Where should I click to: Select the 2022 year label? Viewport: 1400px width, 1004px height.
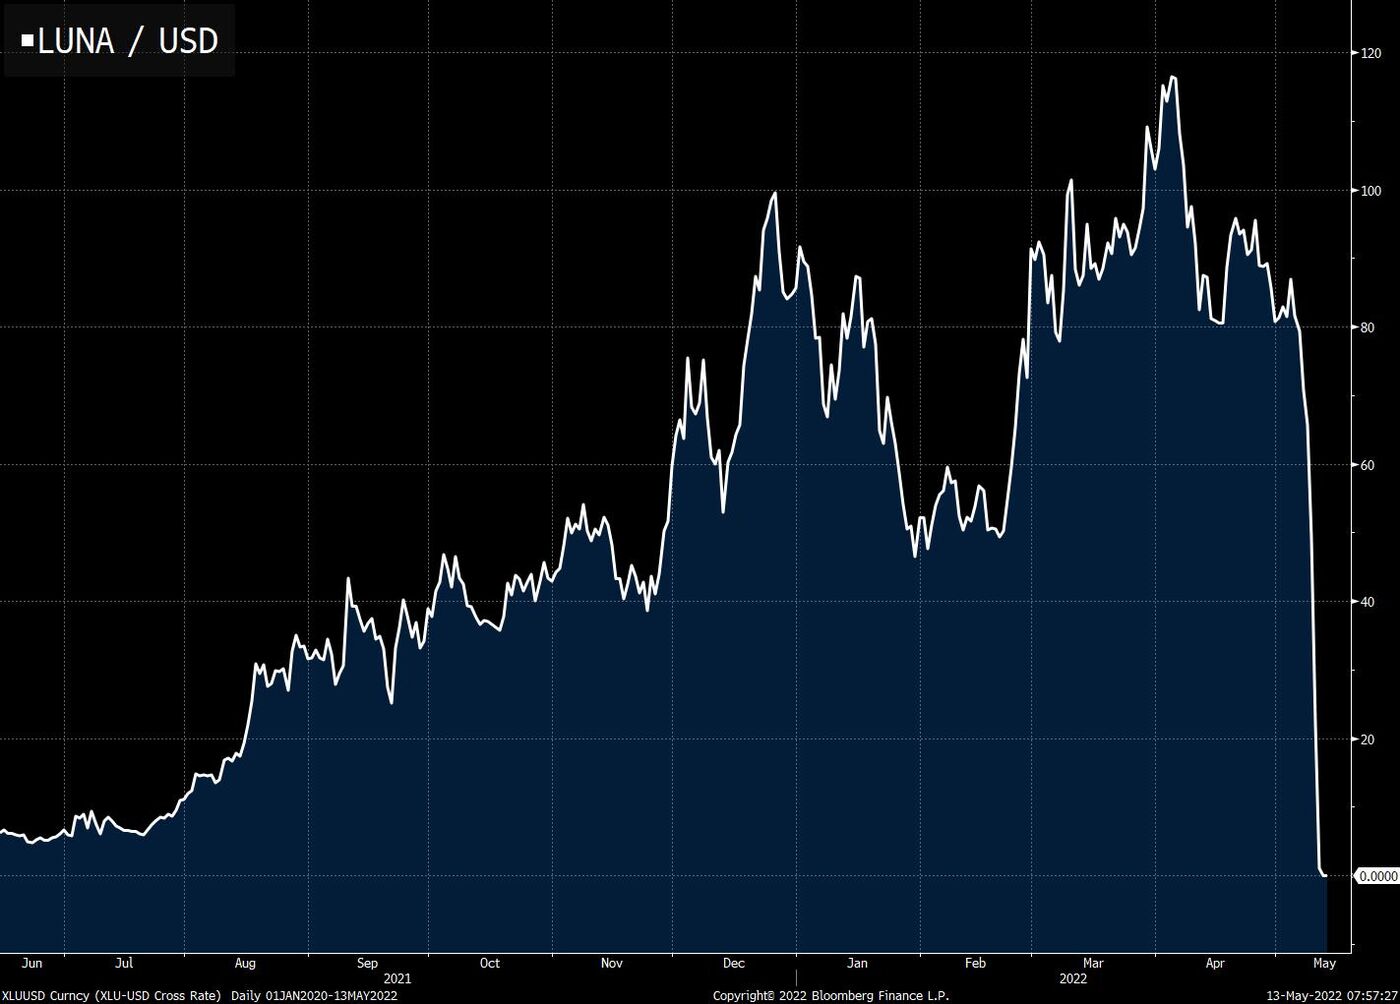(1073, 978)
